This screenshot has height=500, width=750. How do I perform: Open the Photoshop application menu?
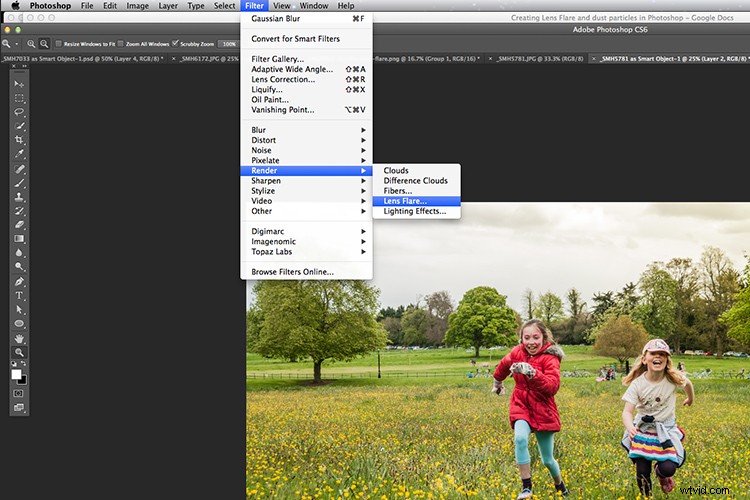(50, 6)
